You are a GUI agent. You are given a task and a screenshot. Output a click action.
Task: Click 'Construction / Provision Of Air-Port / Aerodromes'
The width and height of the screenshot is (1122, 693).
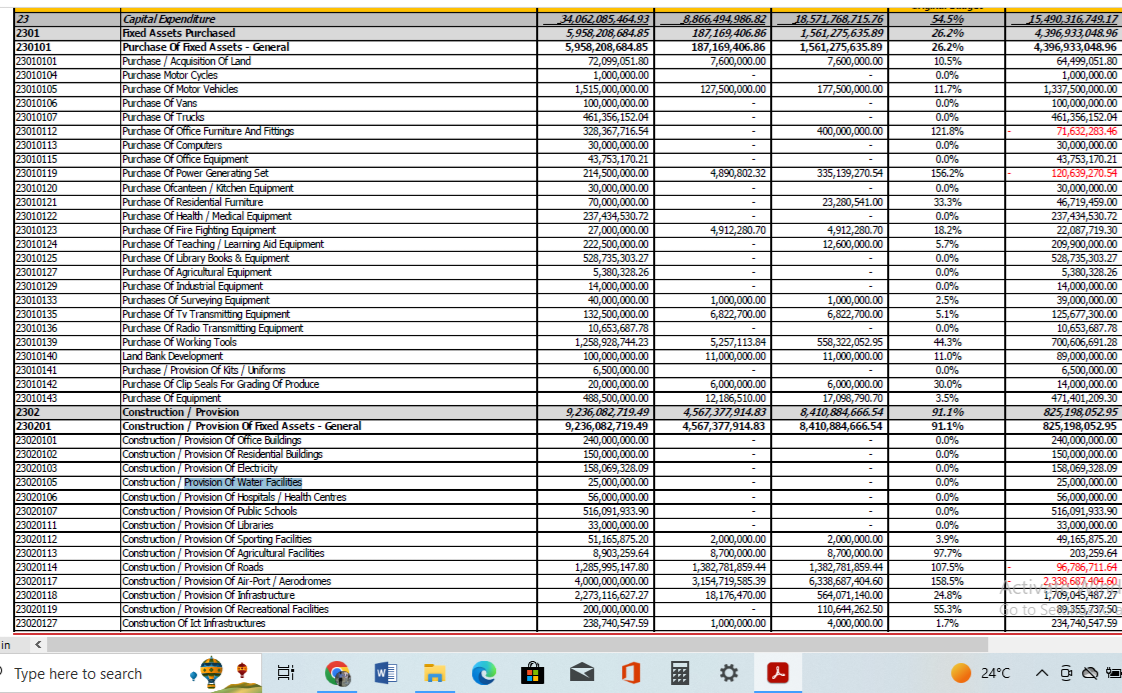point(227,581)
